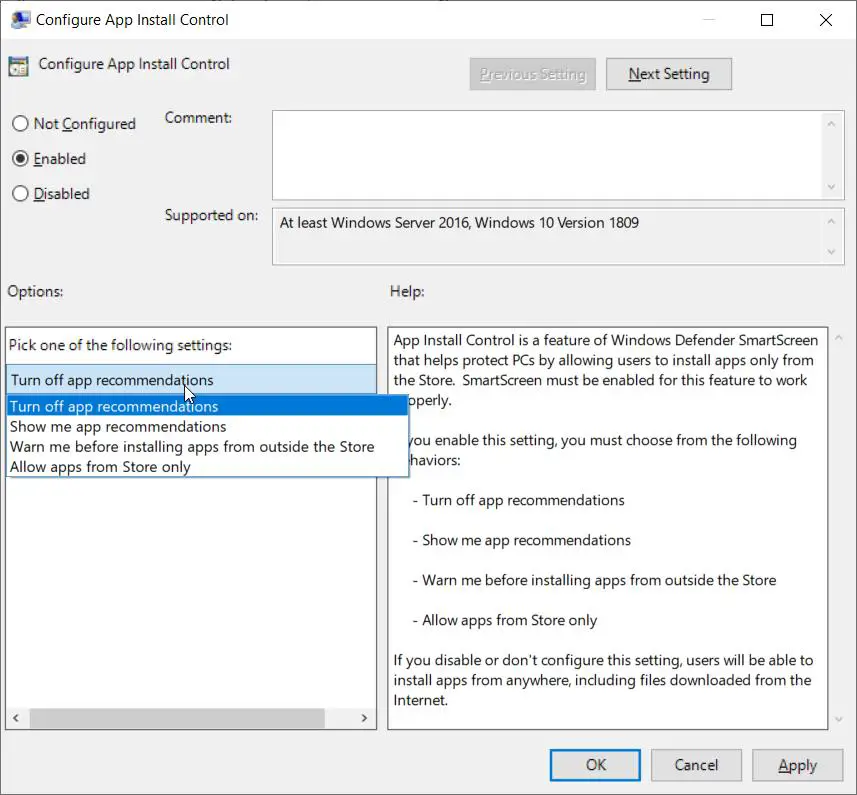Click the Options pane horizontal scrollbar thumb
857x795 pixels.
[177, 718]
